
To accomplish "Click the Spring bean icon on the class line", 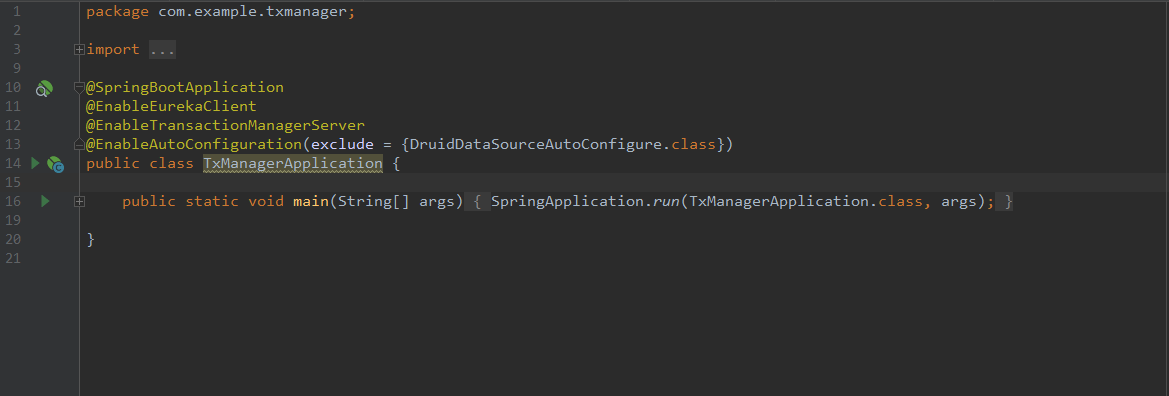I will coord(55,164).
